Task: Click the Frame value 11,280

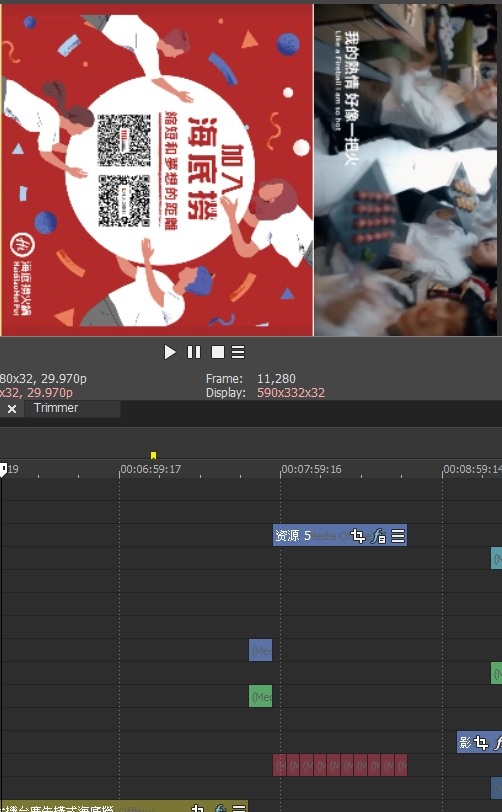Action: coord(276,379)
